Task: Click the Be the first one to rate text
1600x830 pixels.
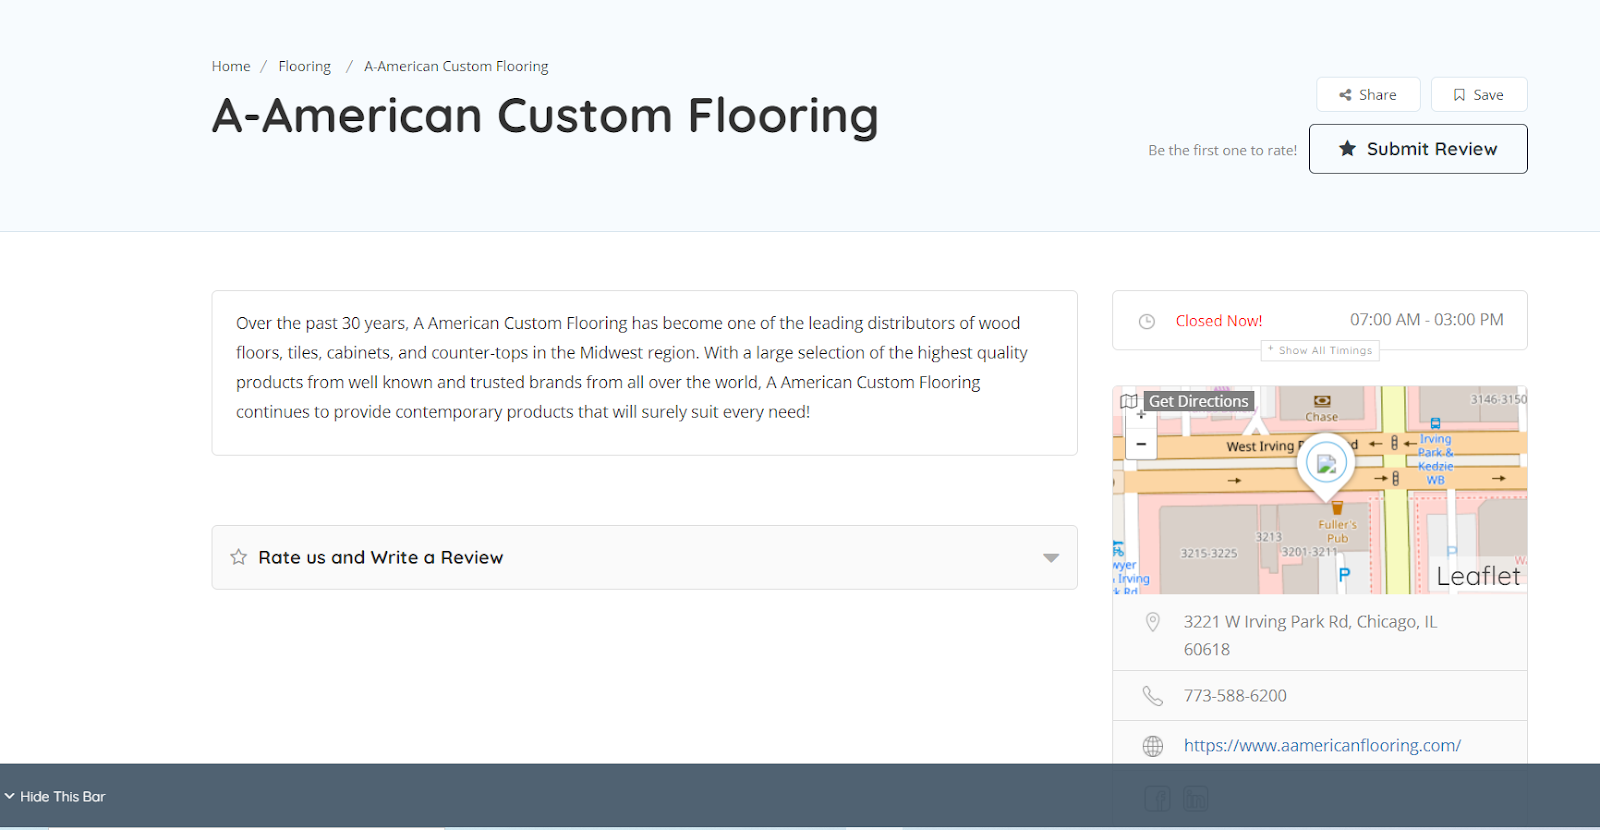Action: (1222, 150)
